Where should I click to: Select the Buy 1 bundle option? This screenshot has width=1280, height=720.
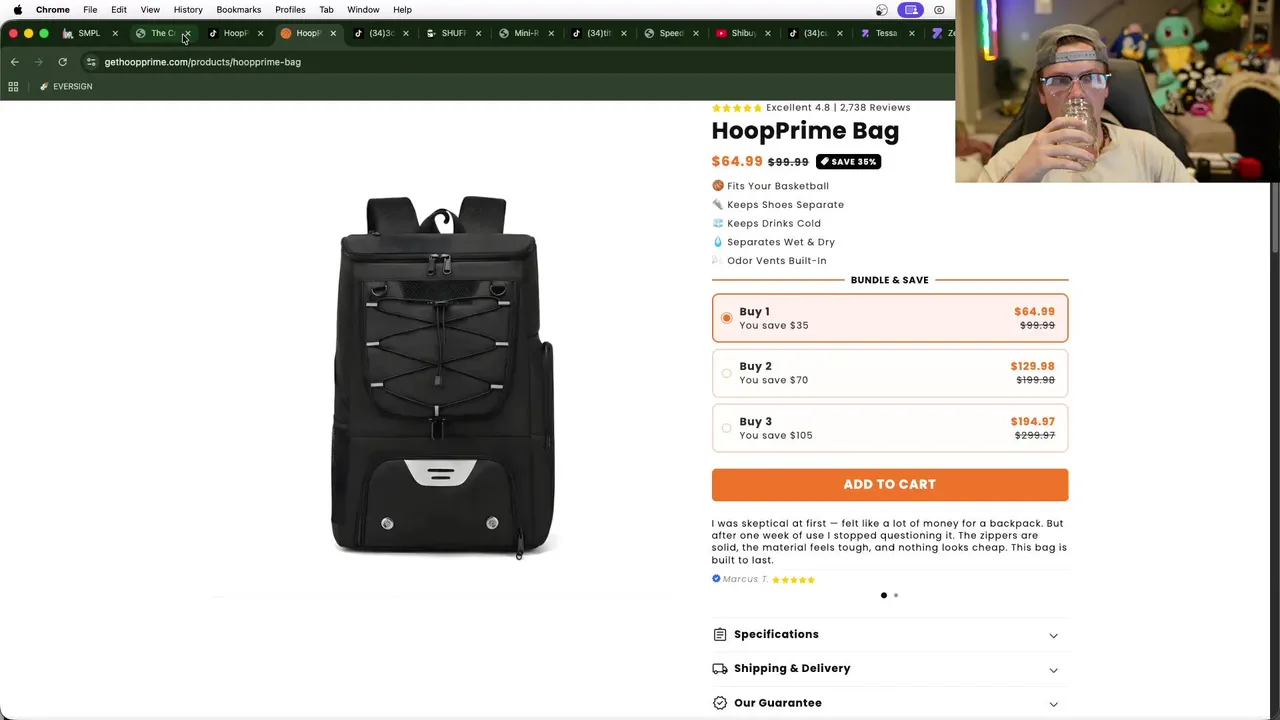coord(889,318)
